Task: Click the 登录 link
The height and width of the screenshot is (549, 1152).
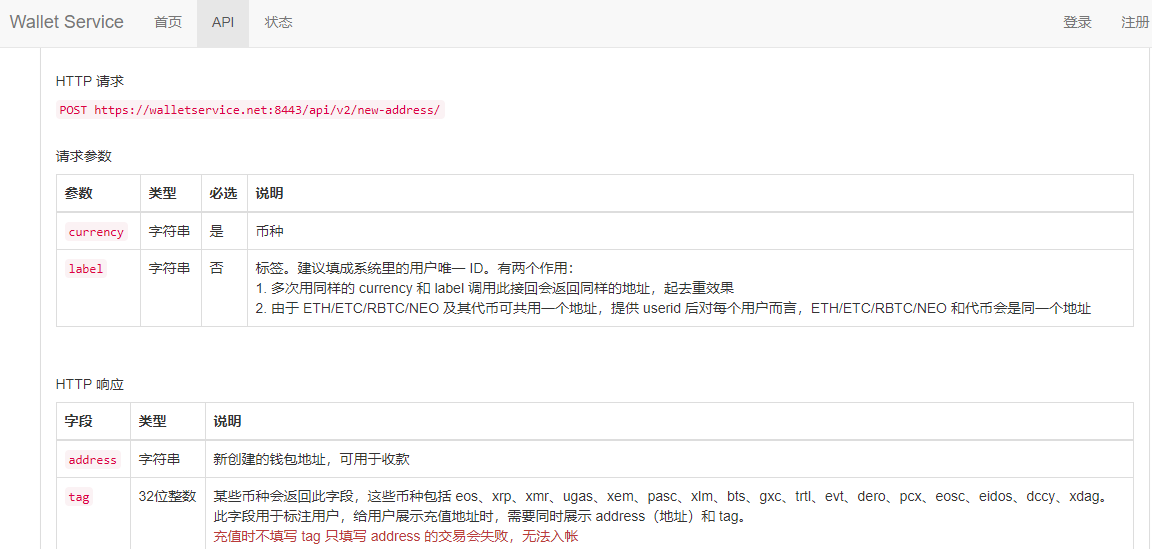Action: point(1077,22)
